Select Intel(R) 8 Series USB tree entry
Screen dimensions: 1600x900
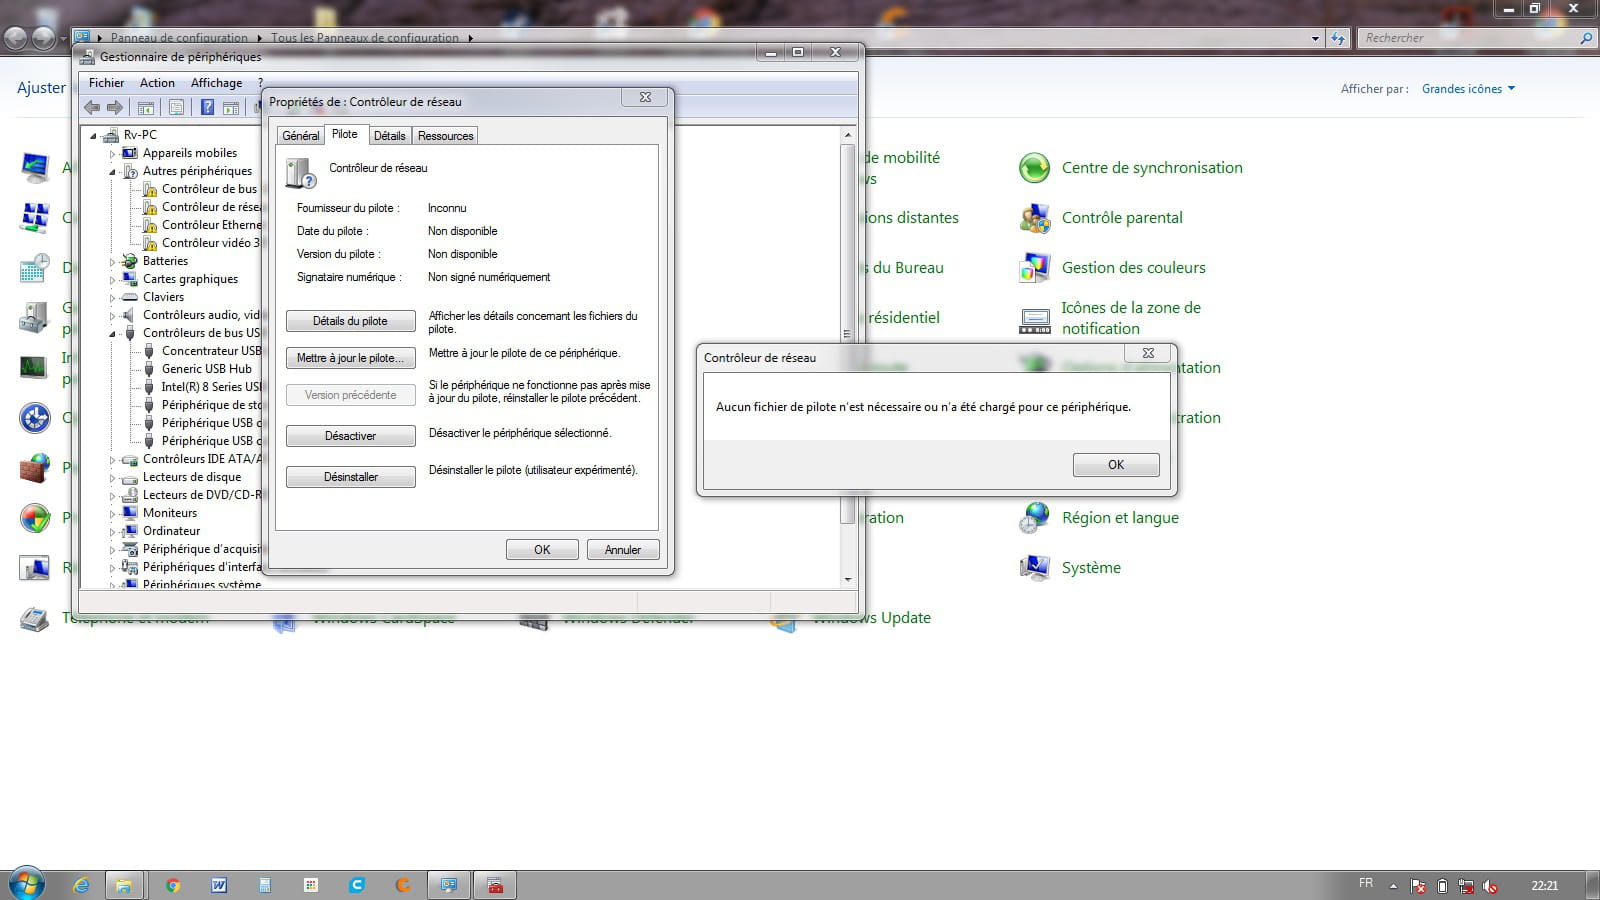(211, 387)
